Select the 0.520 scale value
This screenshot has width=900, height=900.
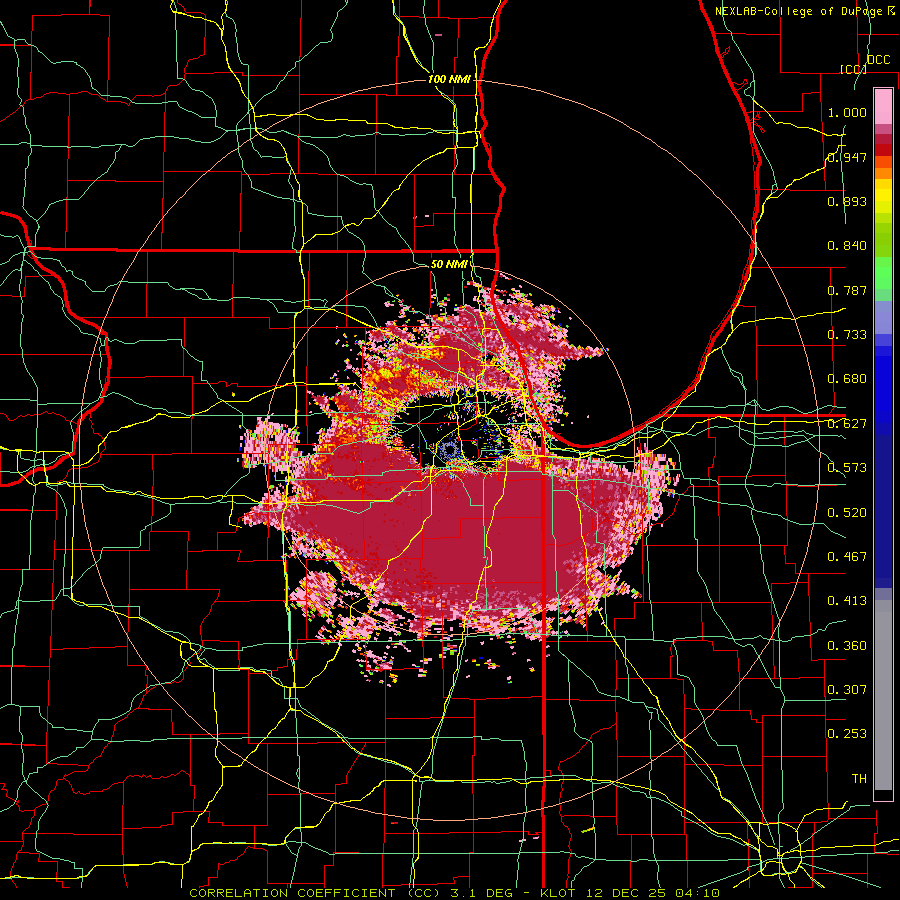[847, 512]
